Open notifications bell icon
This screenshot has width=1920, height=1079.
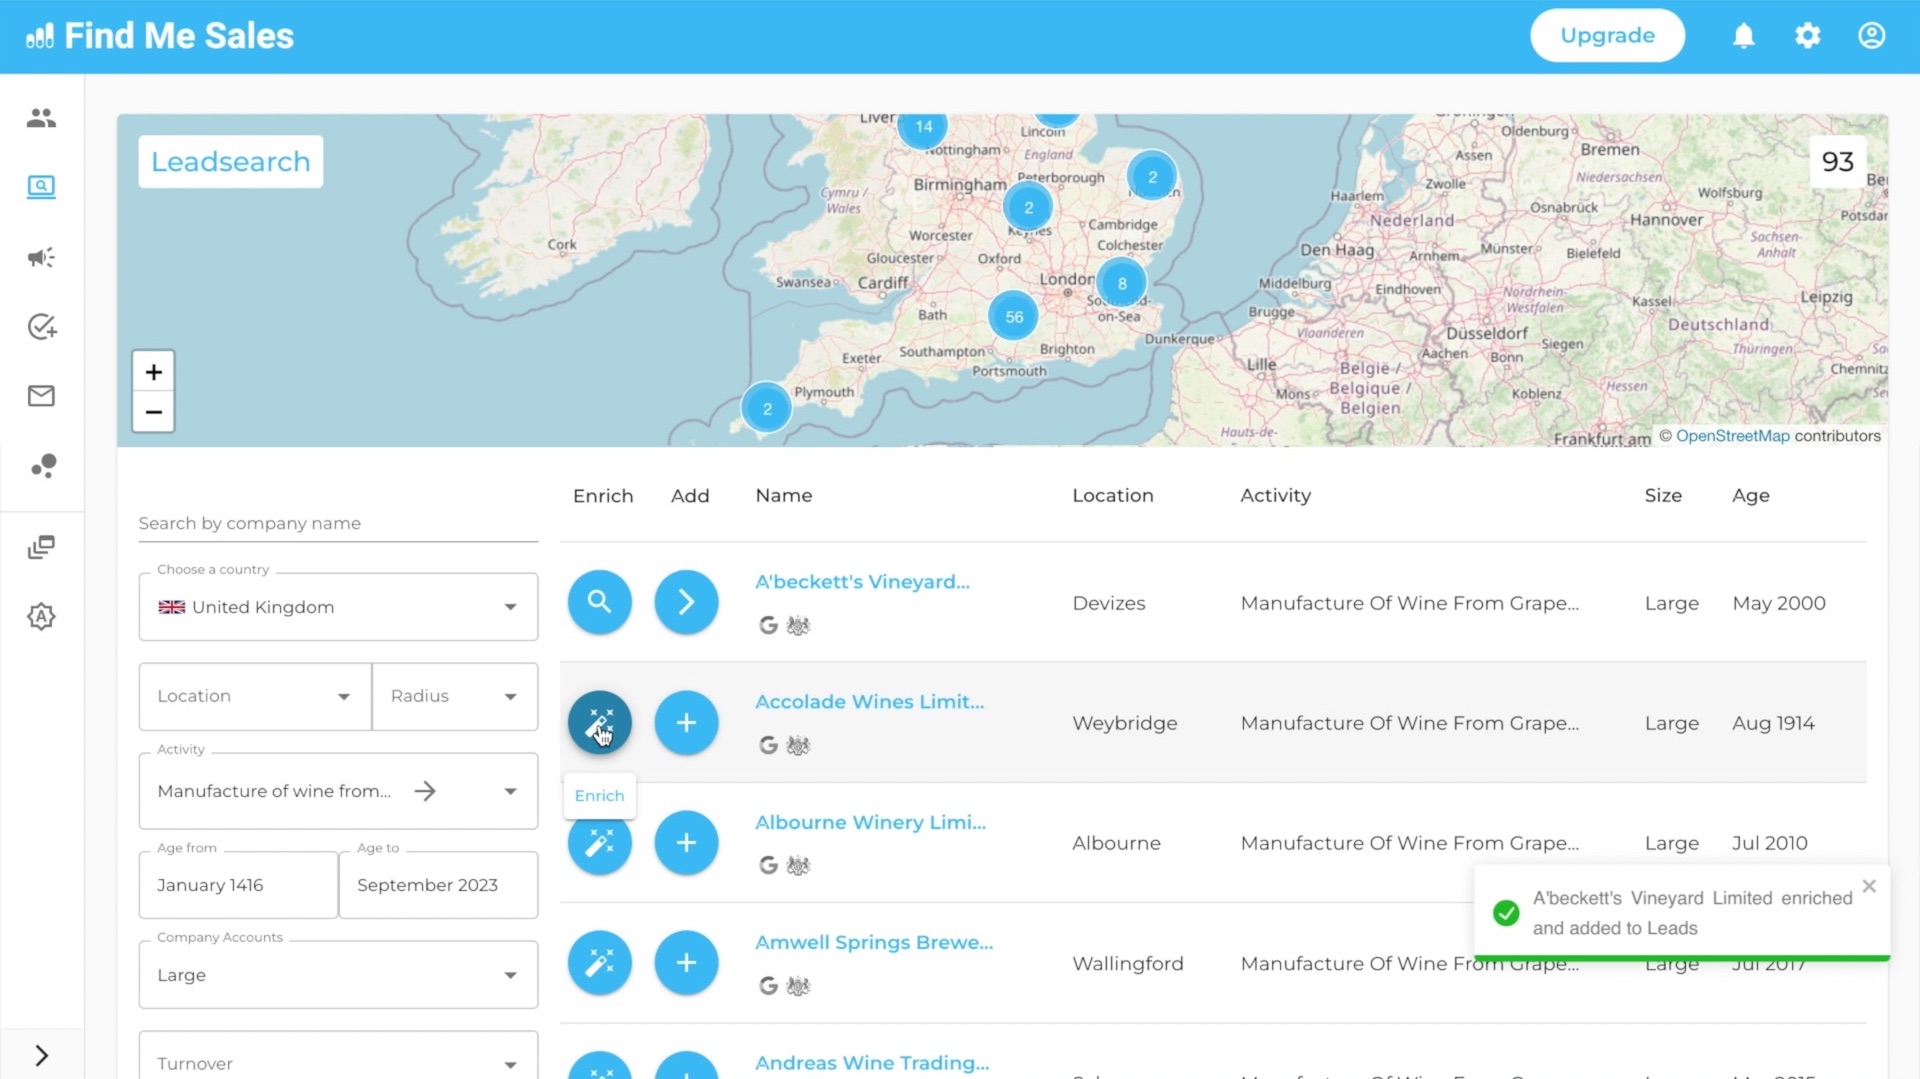click(x=1743, y=36)
